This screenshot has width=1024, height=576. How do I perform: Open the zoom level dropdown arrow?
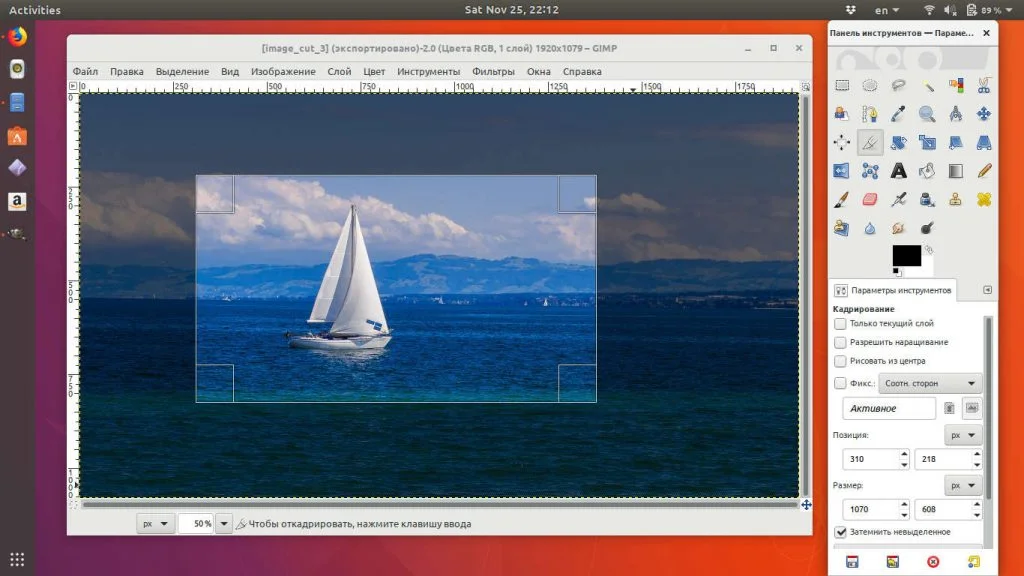click(224, 524)
